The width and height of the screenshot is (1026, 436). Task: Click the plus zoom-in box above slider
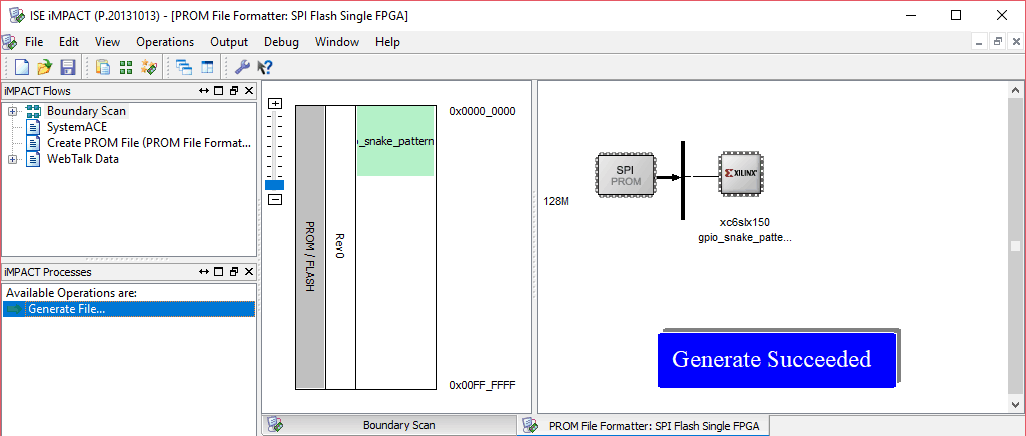(x=276, y=104)
